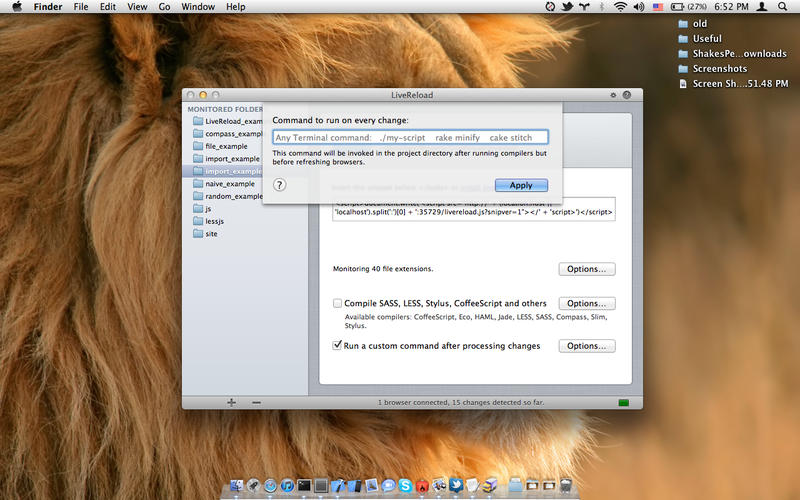
Task: Open the File menu
Action: pyautogui.click(x=81, y=7)
